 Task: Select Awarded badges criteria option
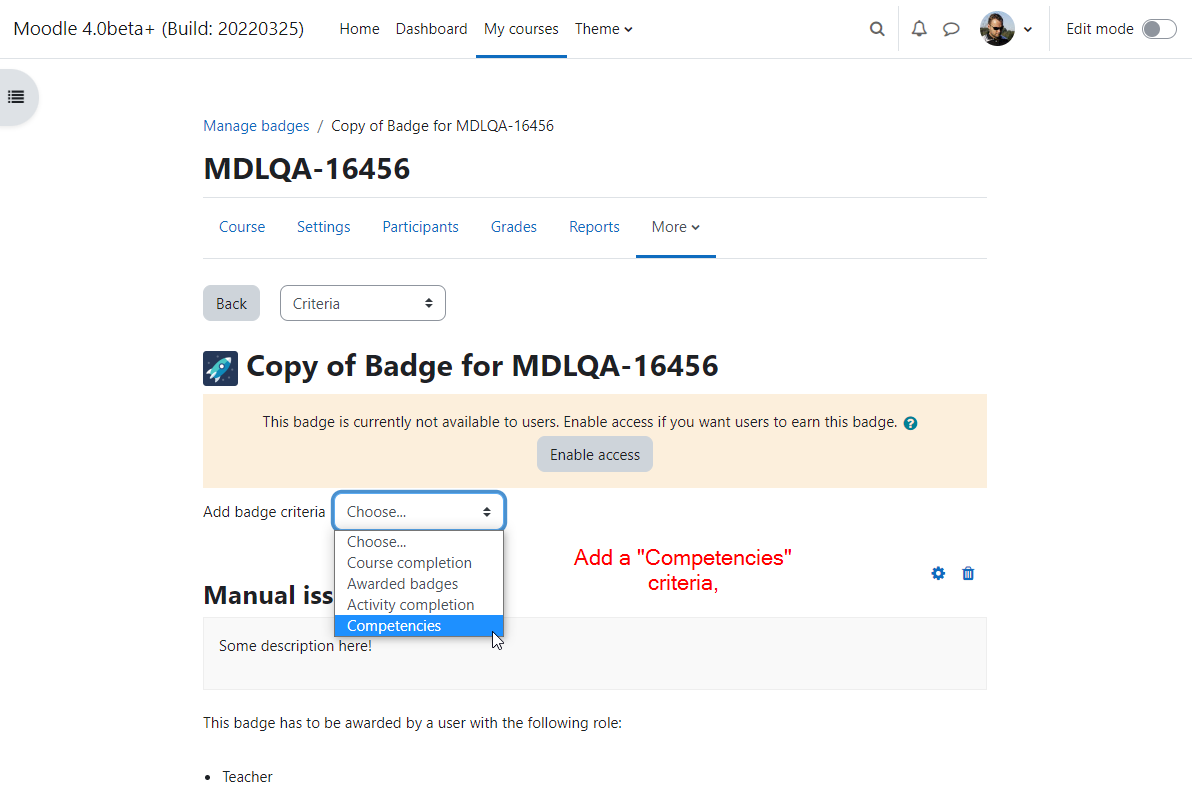point(419,584)
